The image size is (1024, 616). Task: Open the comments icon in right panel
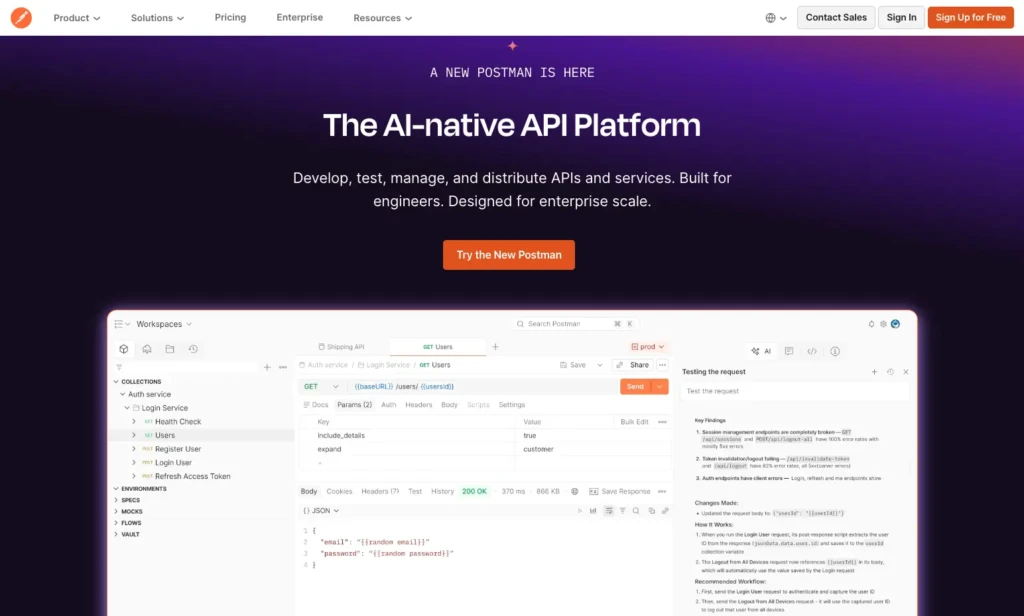[x=789, y=351]
